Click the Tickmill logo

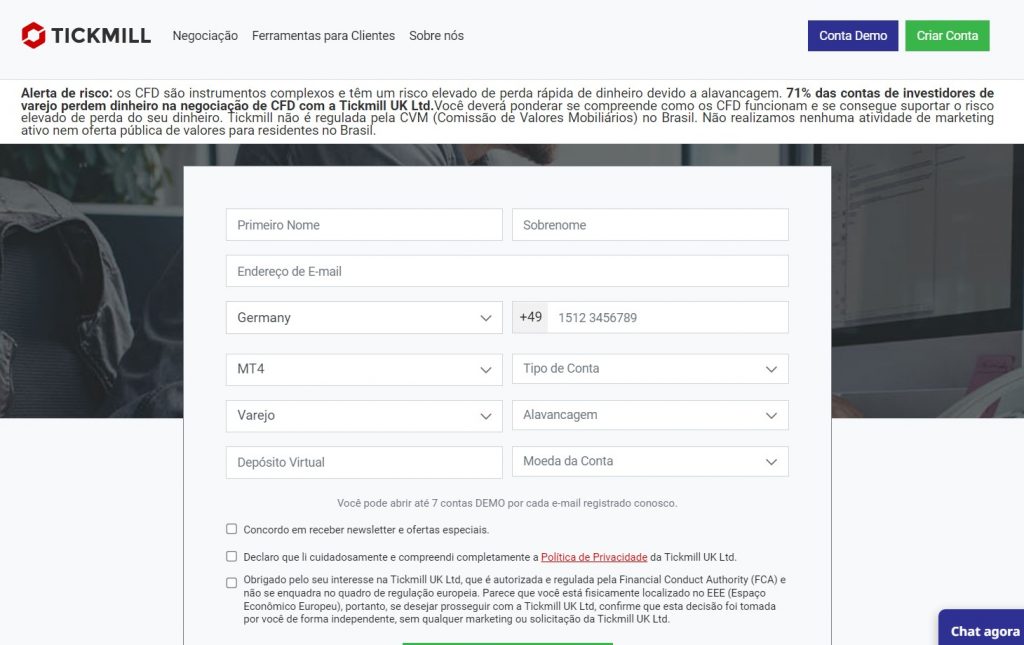tap(86, 35)
